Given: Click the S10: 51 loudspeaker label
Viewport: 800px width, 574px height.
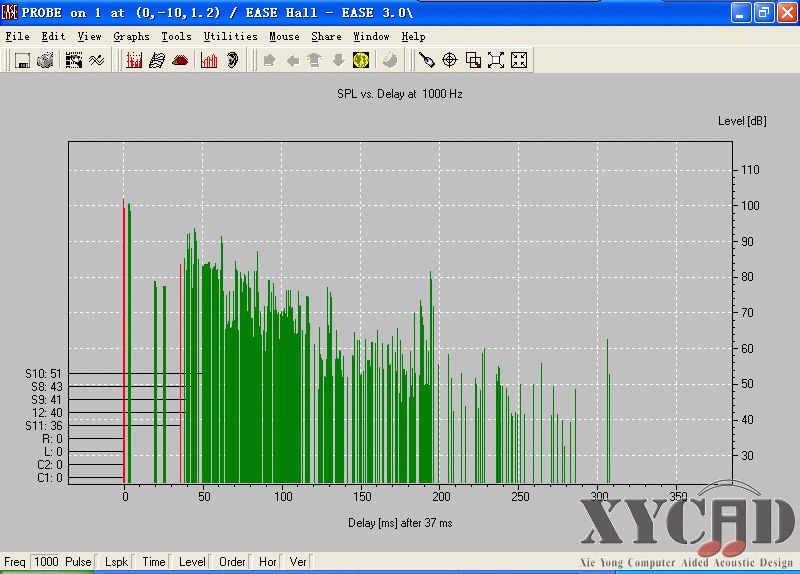Looking at the screenshot, I should [x=43, y=374].
